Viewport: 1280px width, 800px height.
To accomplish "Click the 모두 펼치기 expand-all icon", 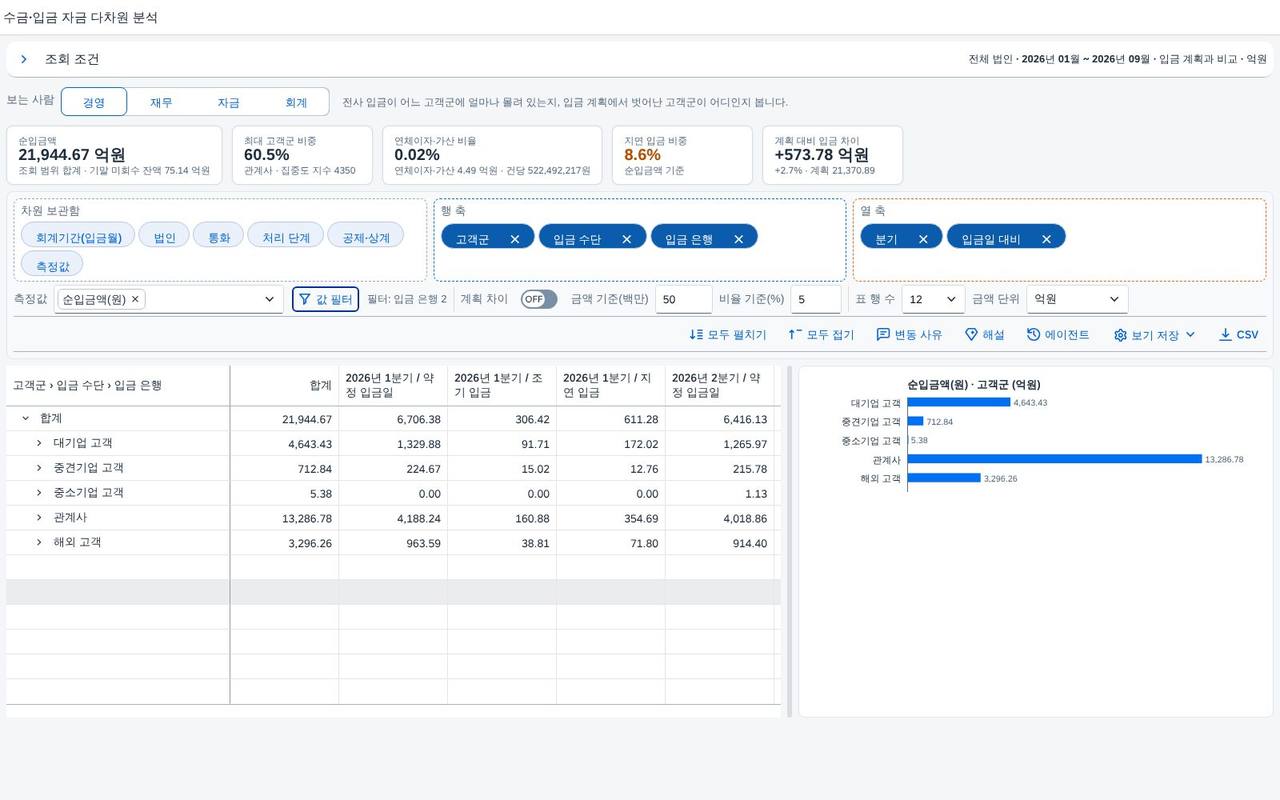I will click(x=696, y=335).
